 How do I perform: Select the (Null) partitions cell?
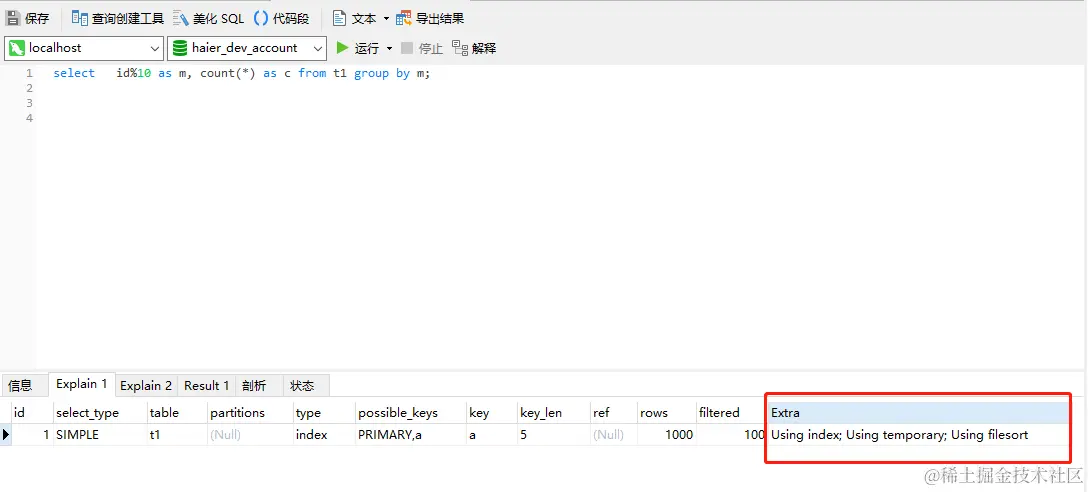coord(250,435)
